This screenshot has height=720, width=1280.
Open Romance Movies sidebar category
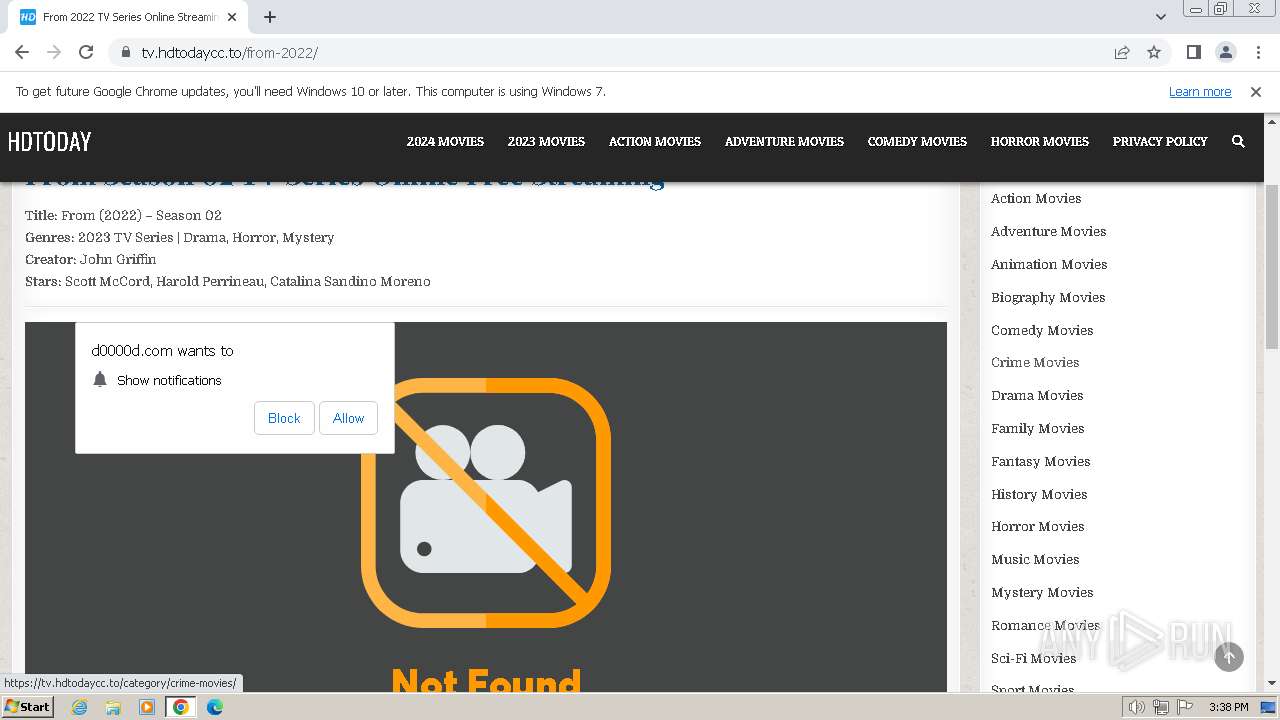1045,625
